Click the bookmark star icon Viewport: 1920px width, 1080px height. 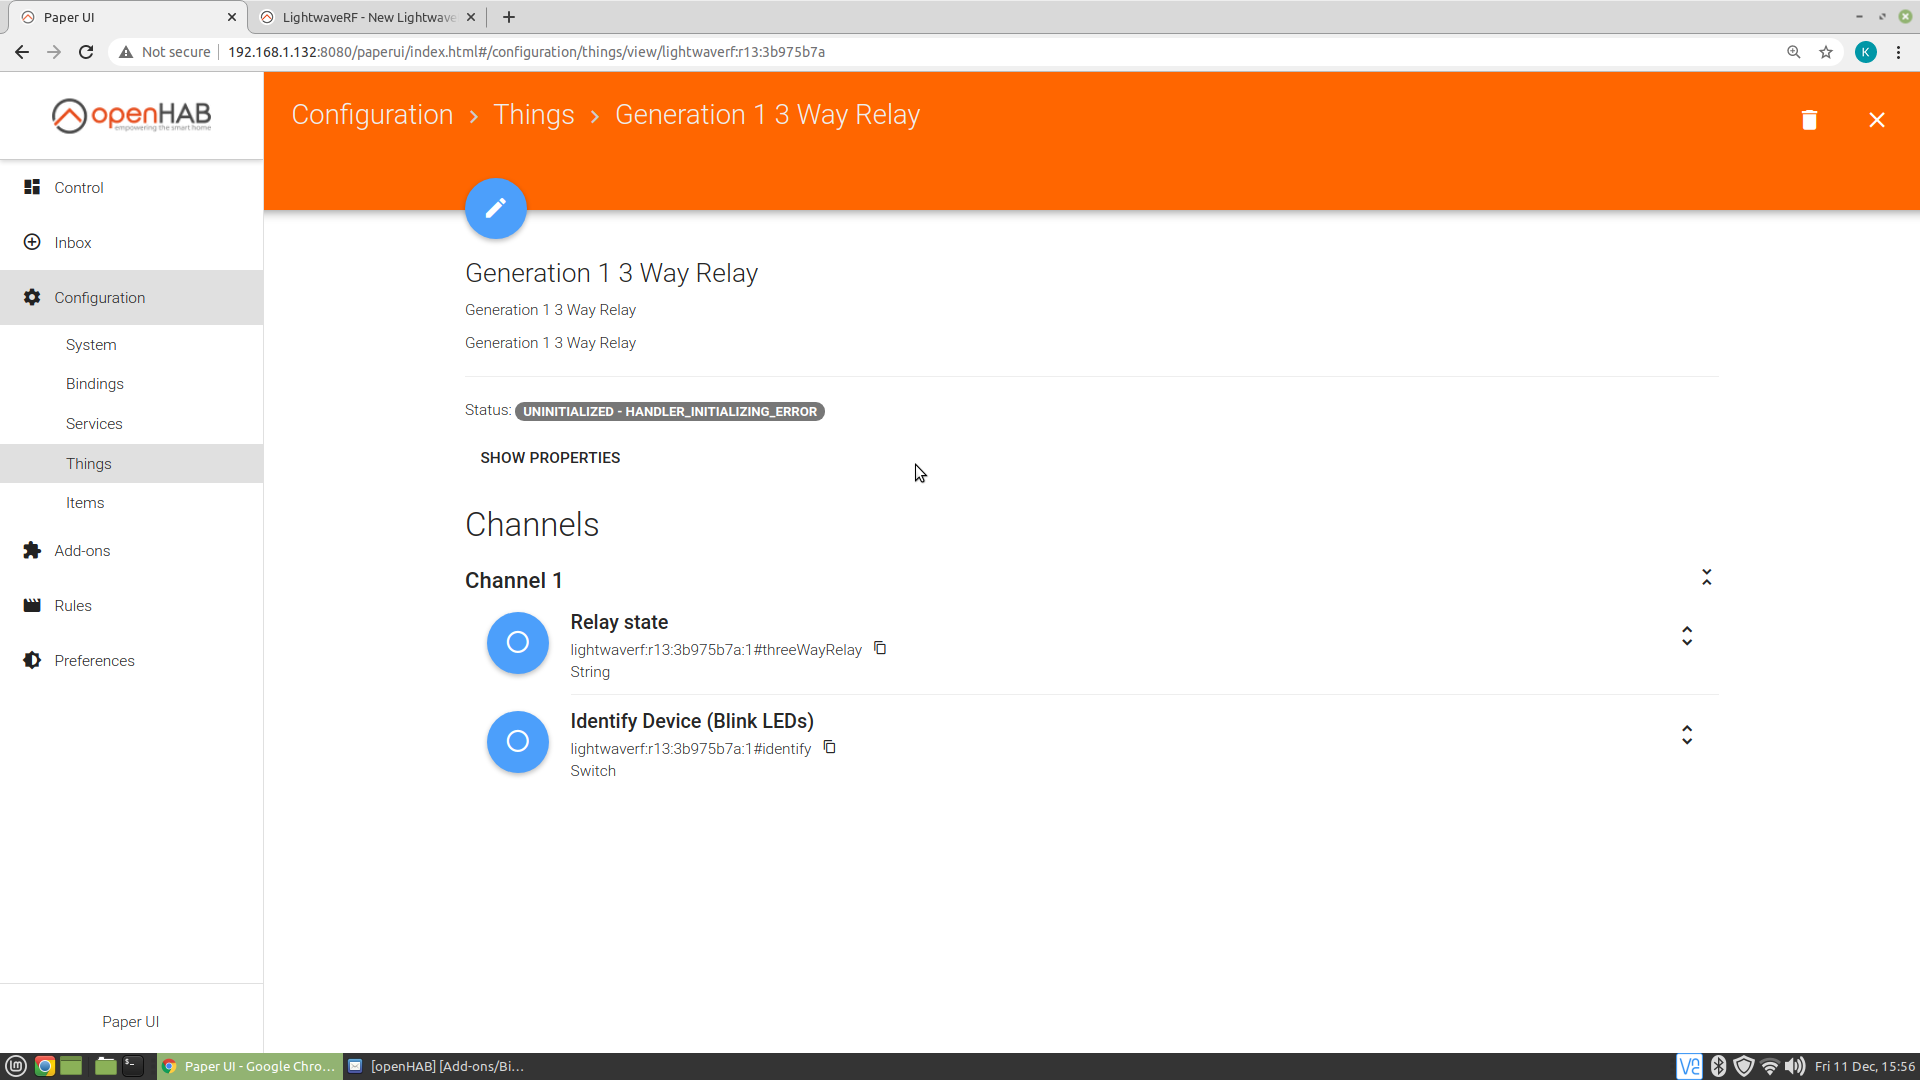coord(1826,52)
